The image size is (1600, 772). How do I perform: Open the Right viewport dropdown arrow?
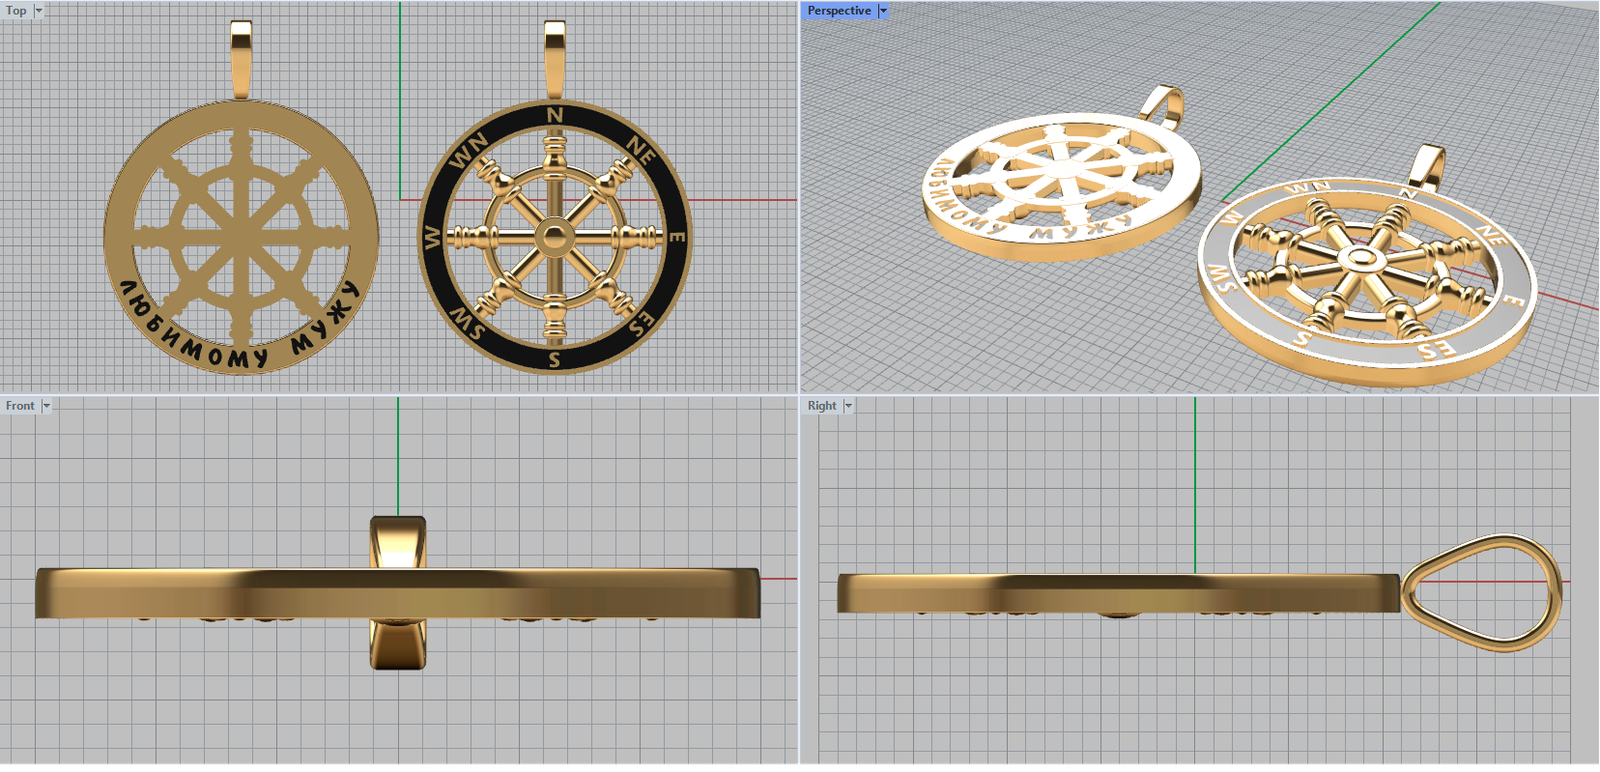tap(848, 406)
